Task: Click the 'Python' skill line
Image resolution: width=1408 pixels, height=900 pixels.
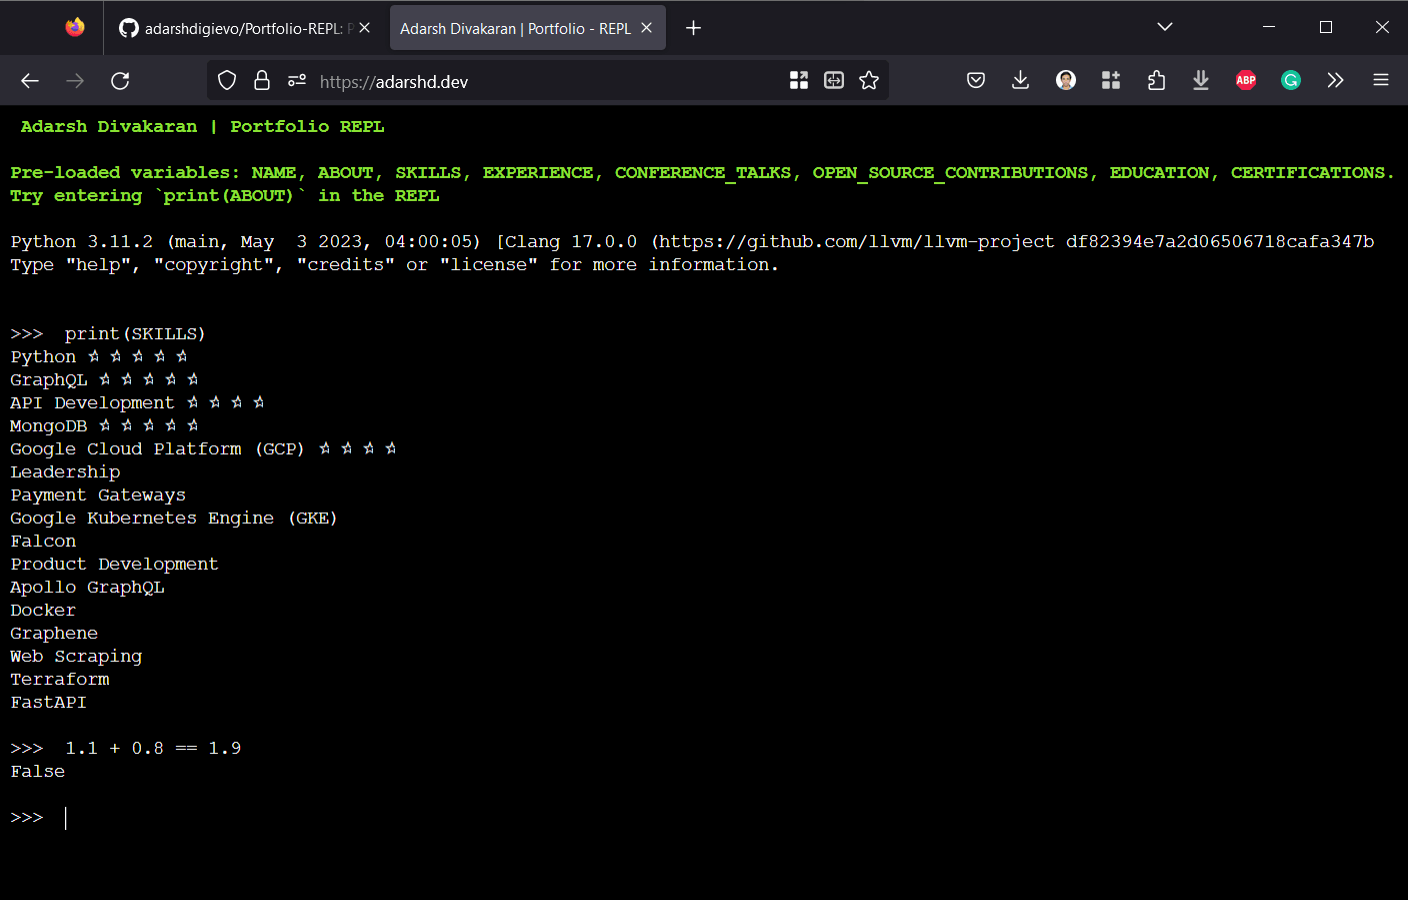Action: 99,357
